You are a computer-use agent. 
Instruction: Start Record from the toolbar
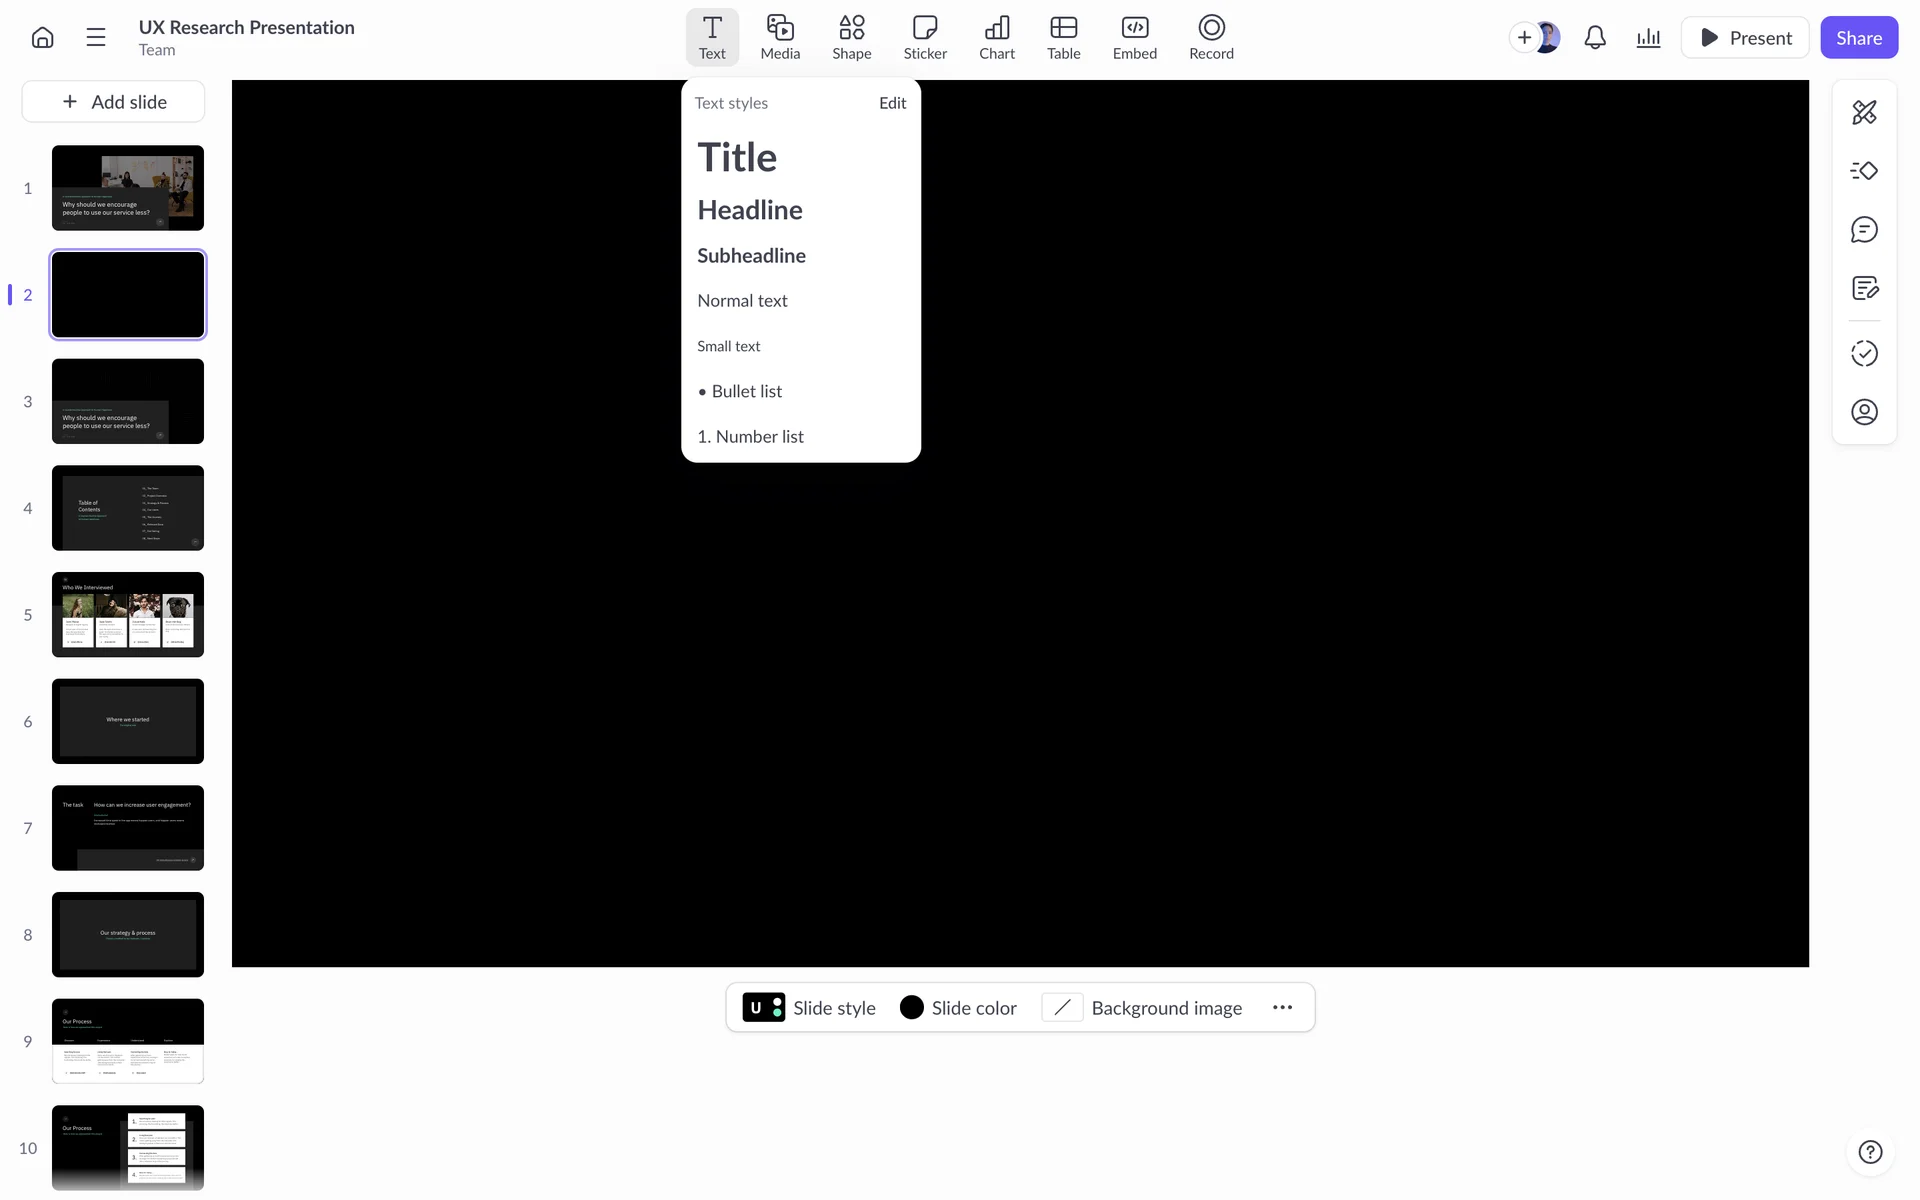point(1210,38)
